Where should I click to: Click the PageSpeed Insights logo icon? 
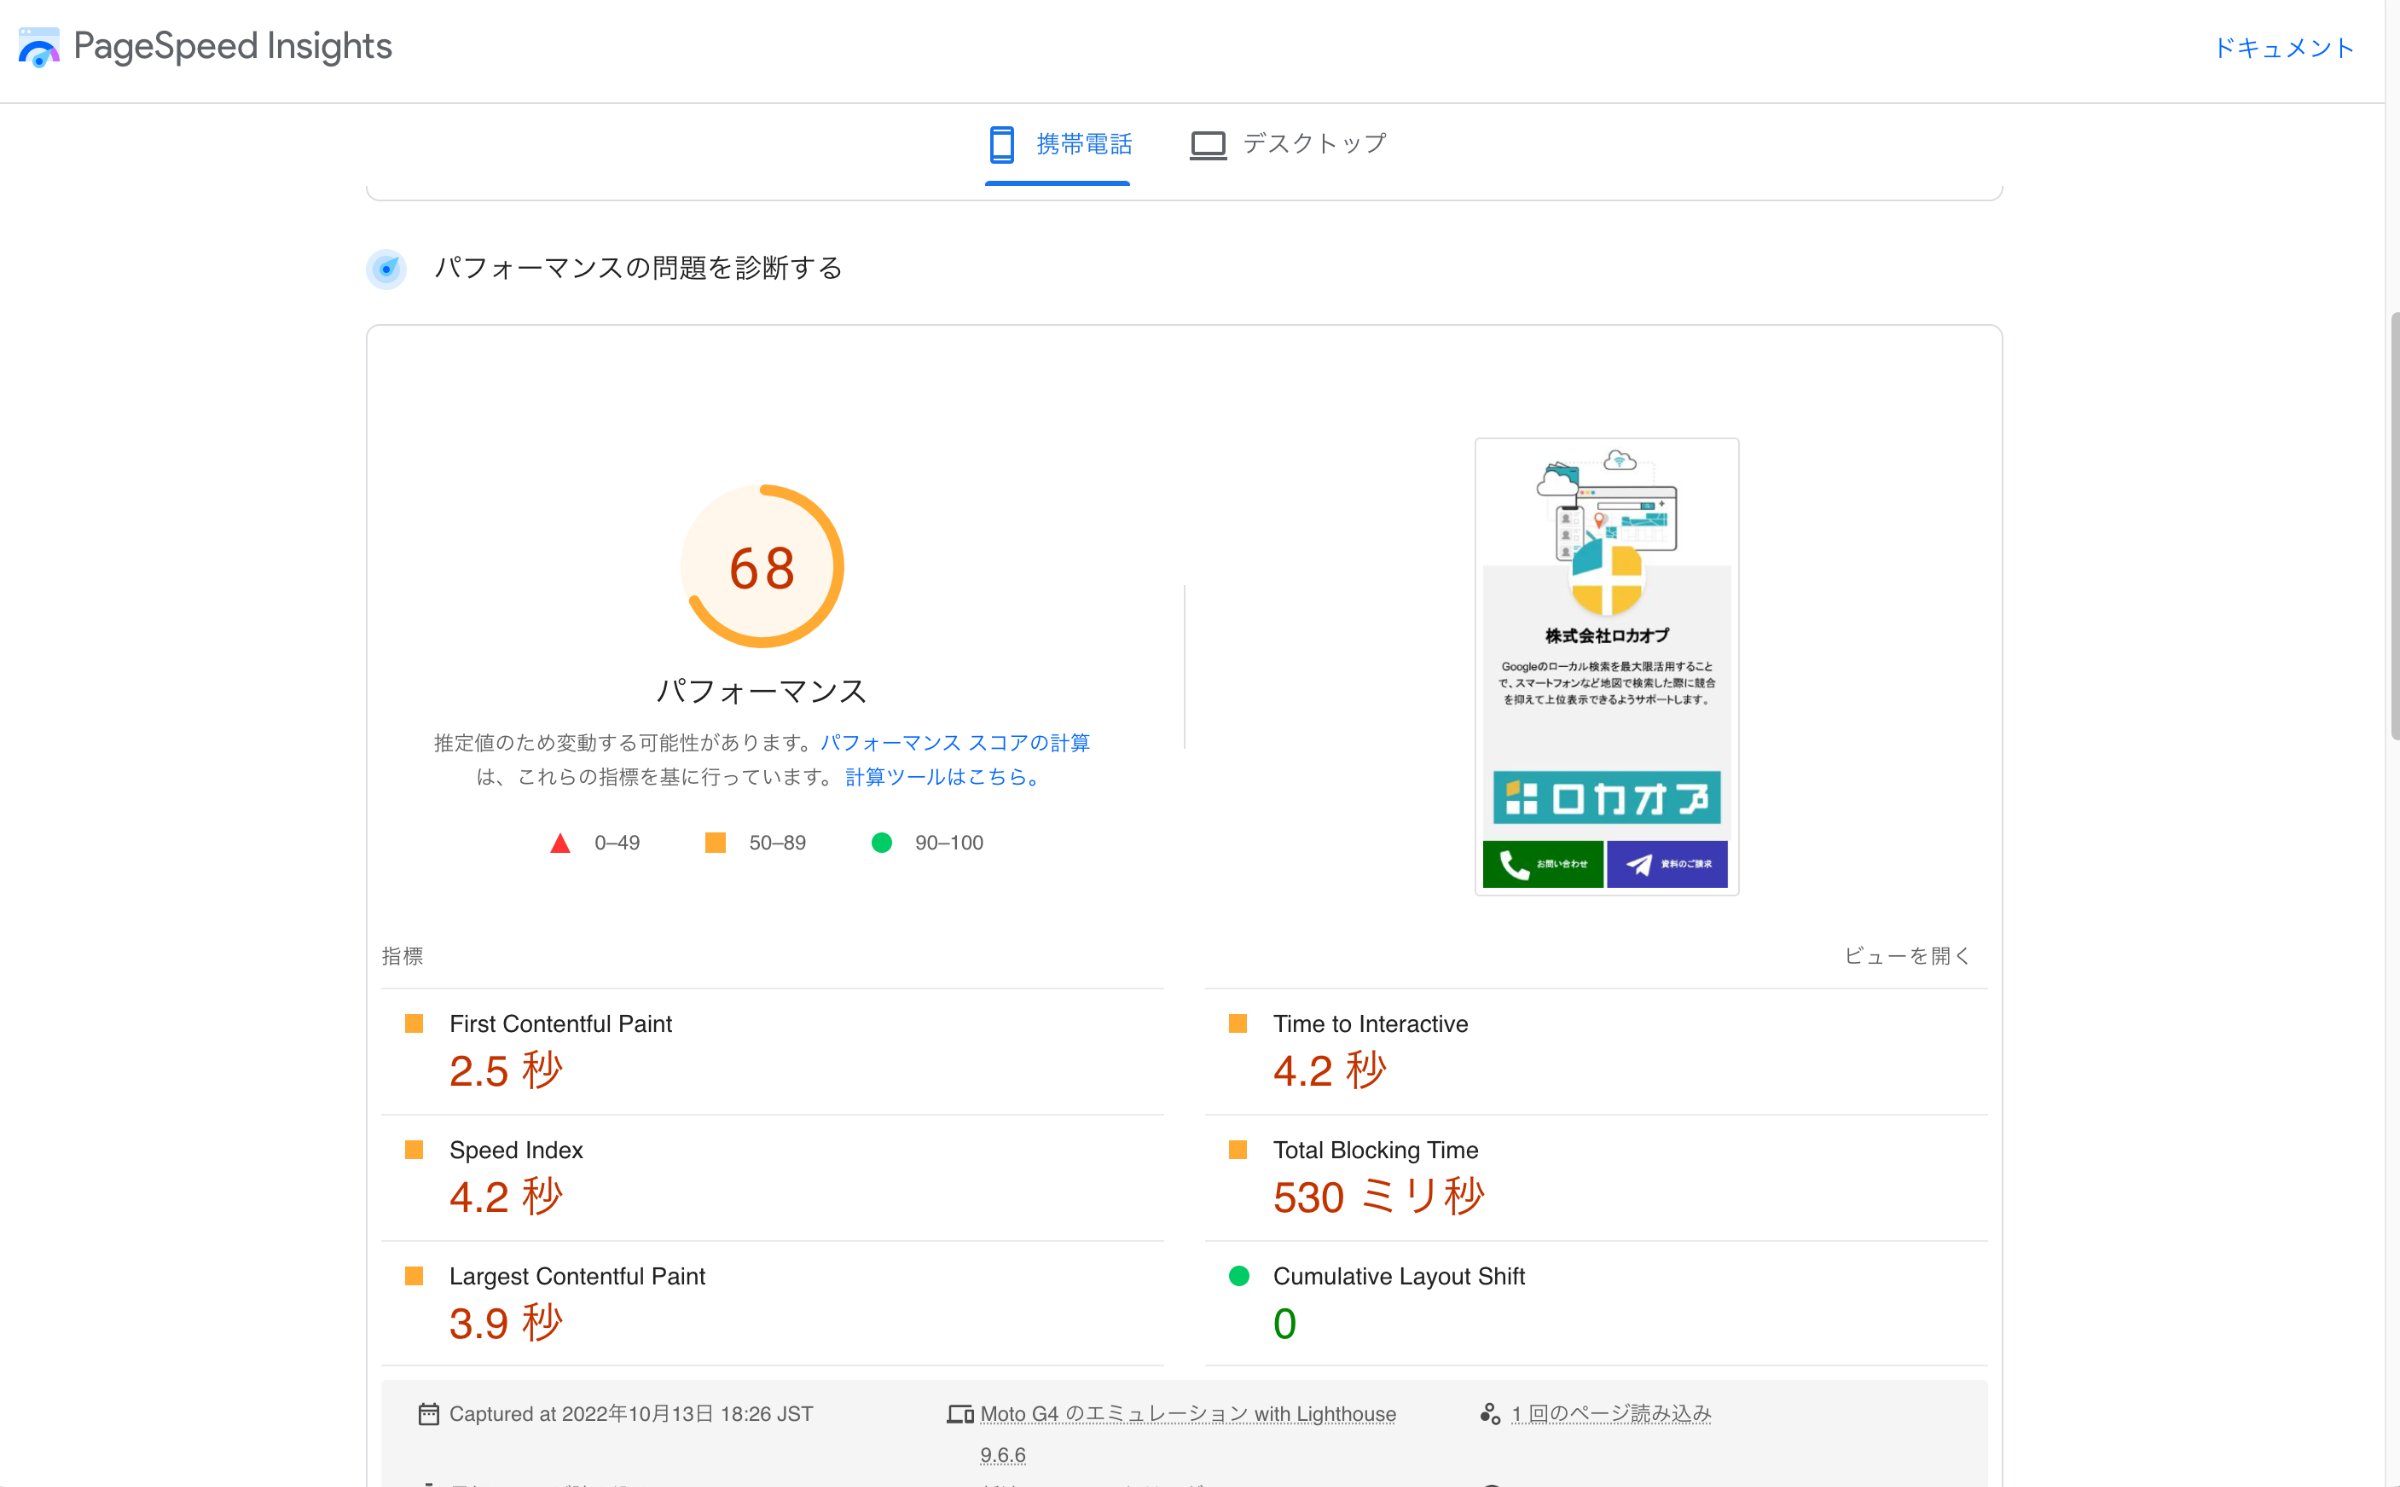(x=39, y=47)
